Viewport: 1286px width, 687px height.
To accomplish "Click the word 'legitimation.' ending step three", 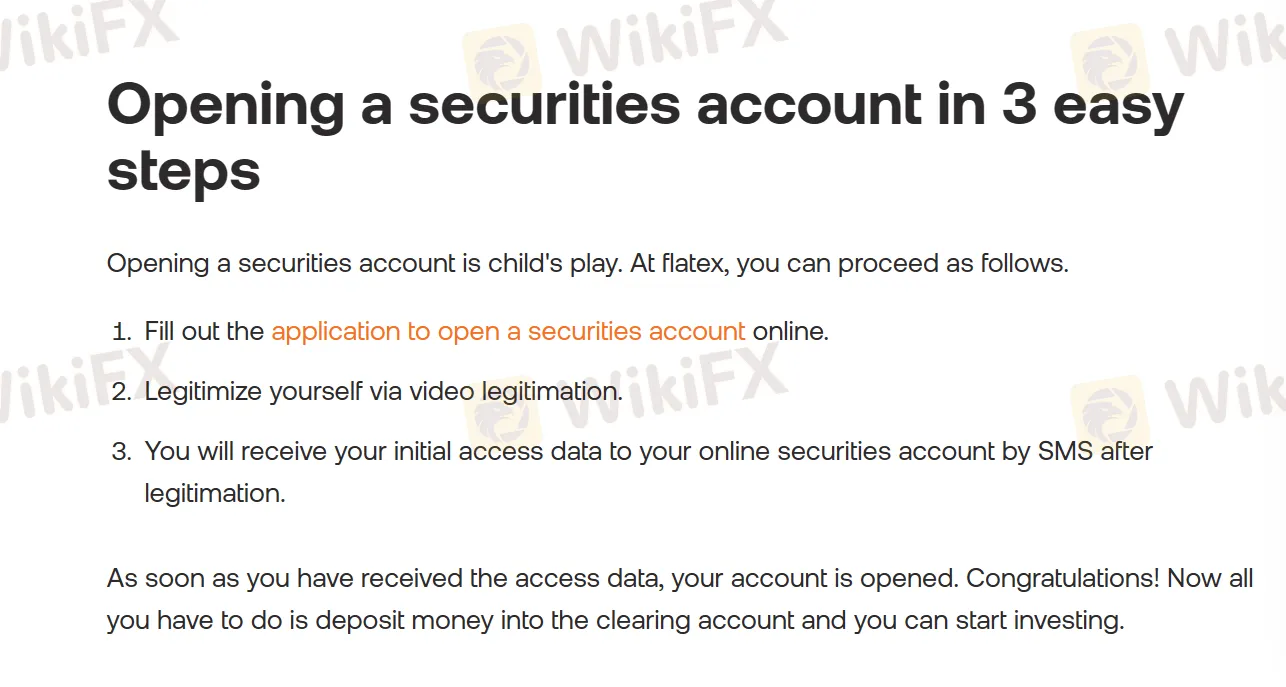I will pos(215,493).
